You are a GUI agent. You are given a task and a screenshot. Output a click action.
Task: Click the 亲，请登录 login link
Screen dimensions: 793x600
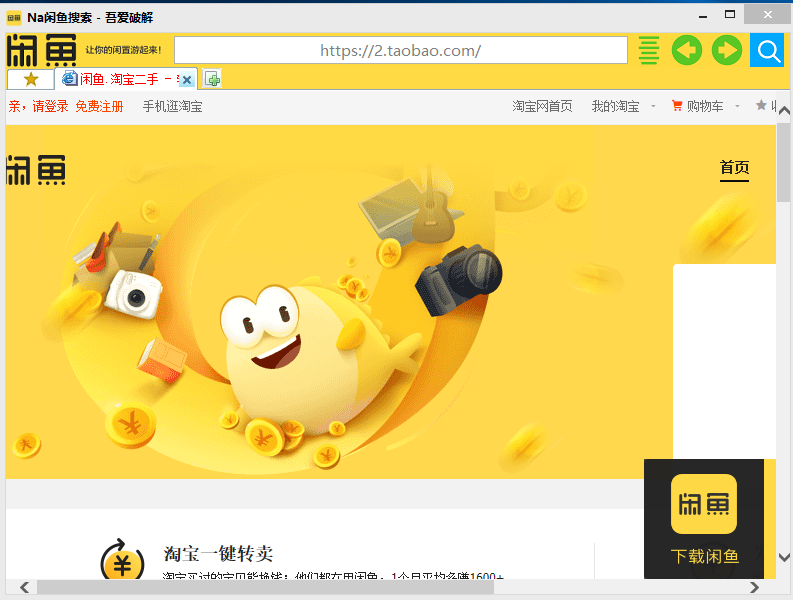coord(38,106)
